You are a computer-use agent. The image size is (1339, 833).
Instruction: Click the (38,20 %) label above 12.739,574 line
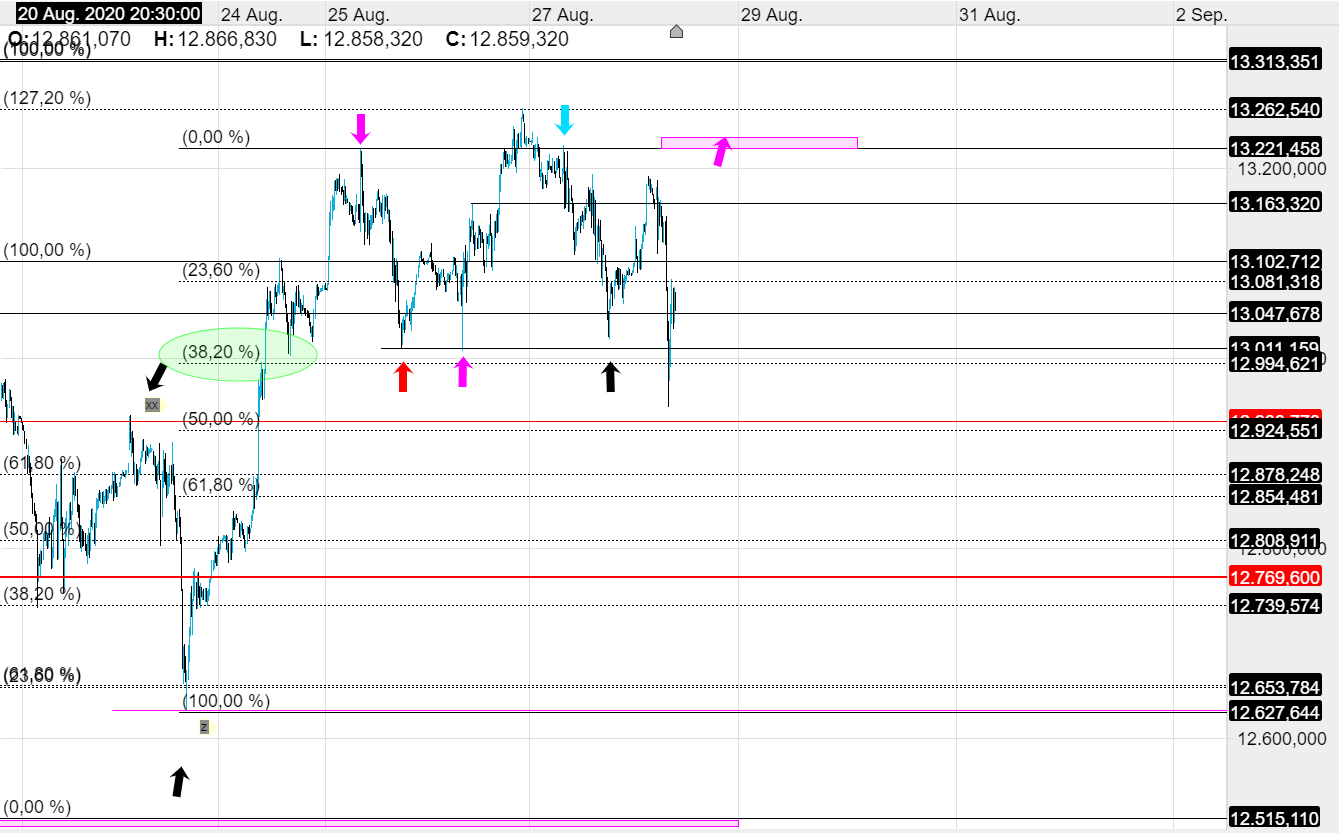pos(42,593)
